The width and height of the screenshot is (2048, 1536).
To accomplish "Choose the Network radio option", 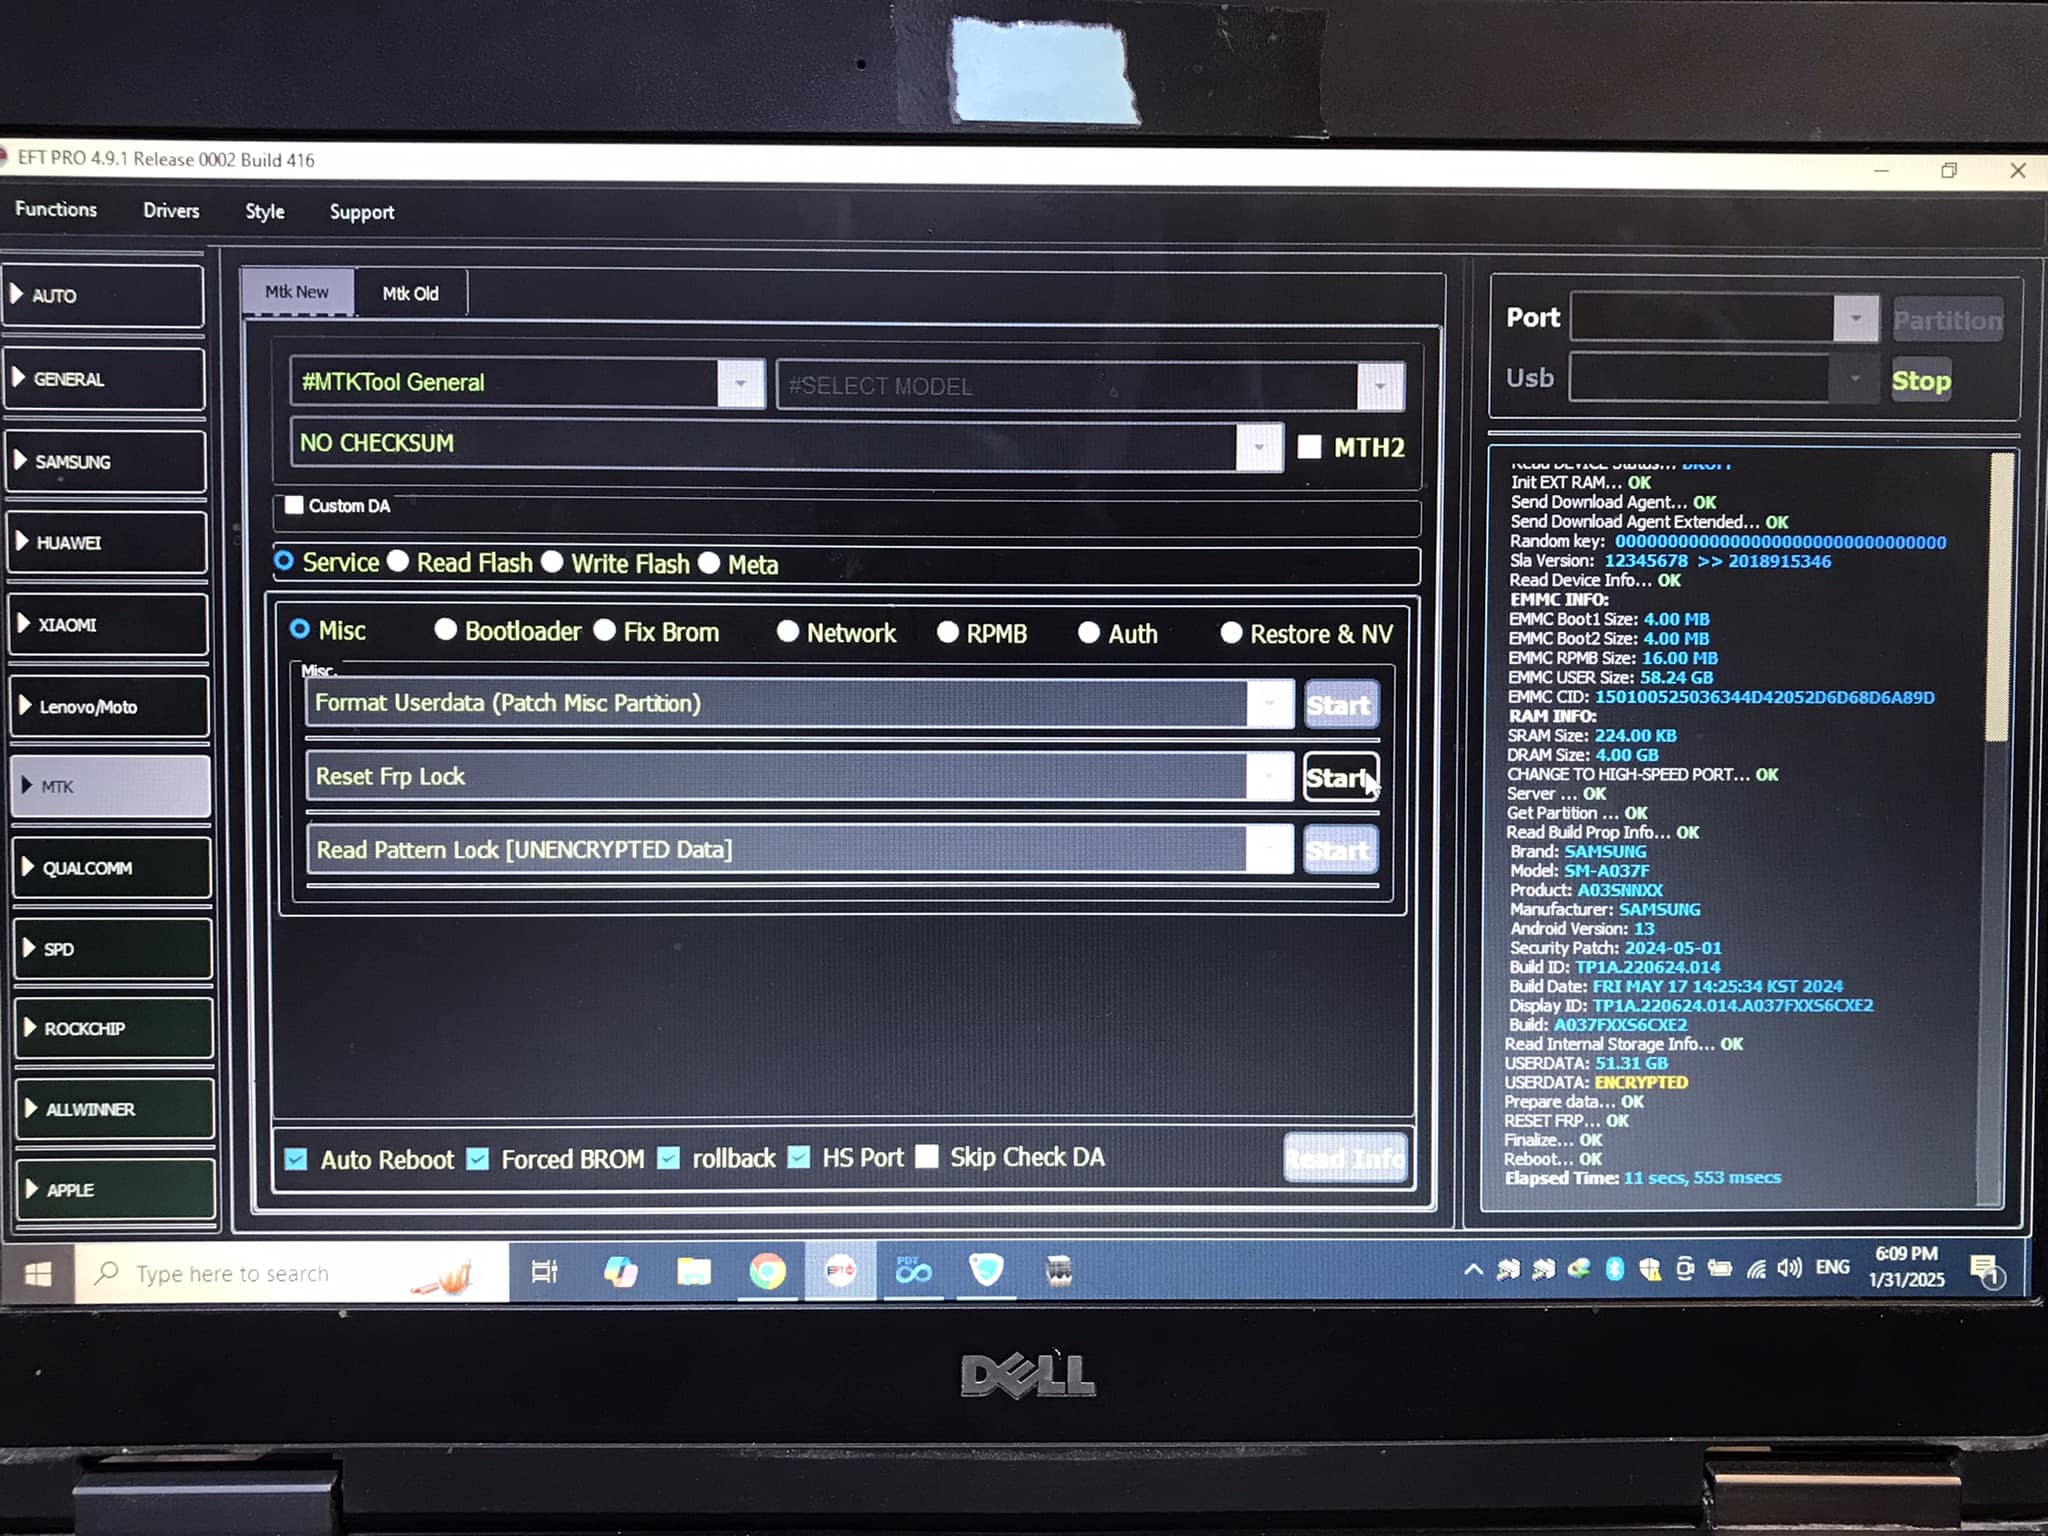I will point(788,632).
